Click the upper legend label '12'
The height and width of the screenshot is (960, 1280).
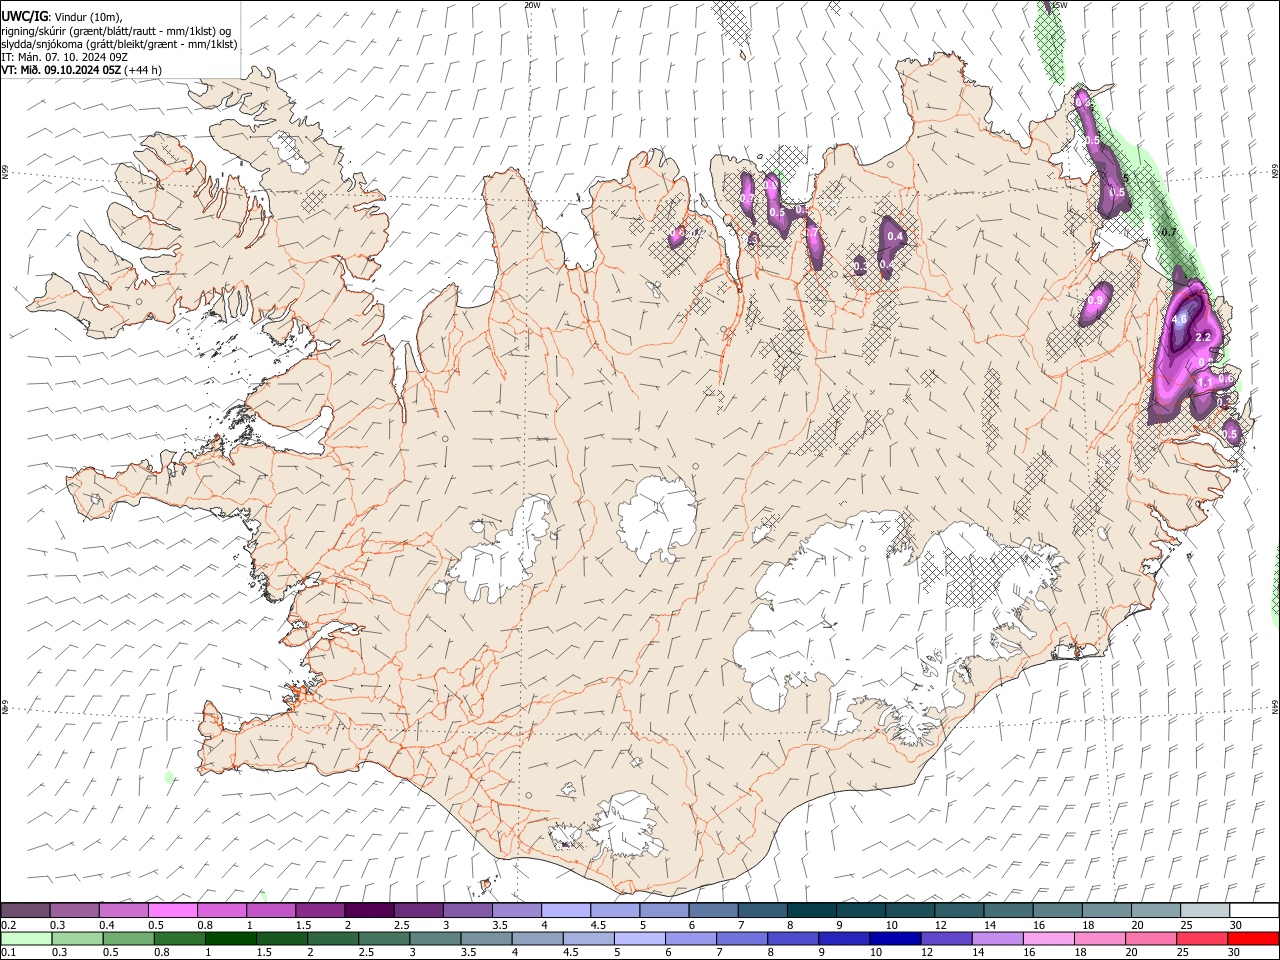pyautogui.click(x=940, y=925)
